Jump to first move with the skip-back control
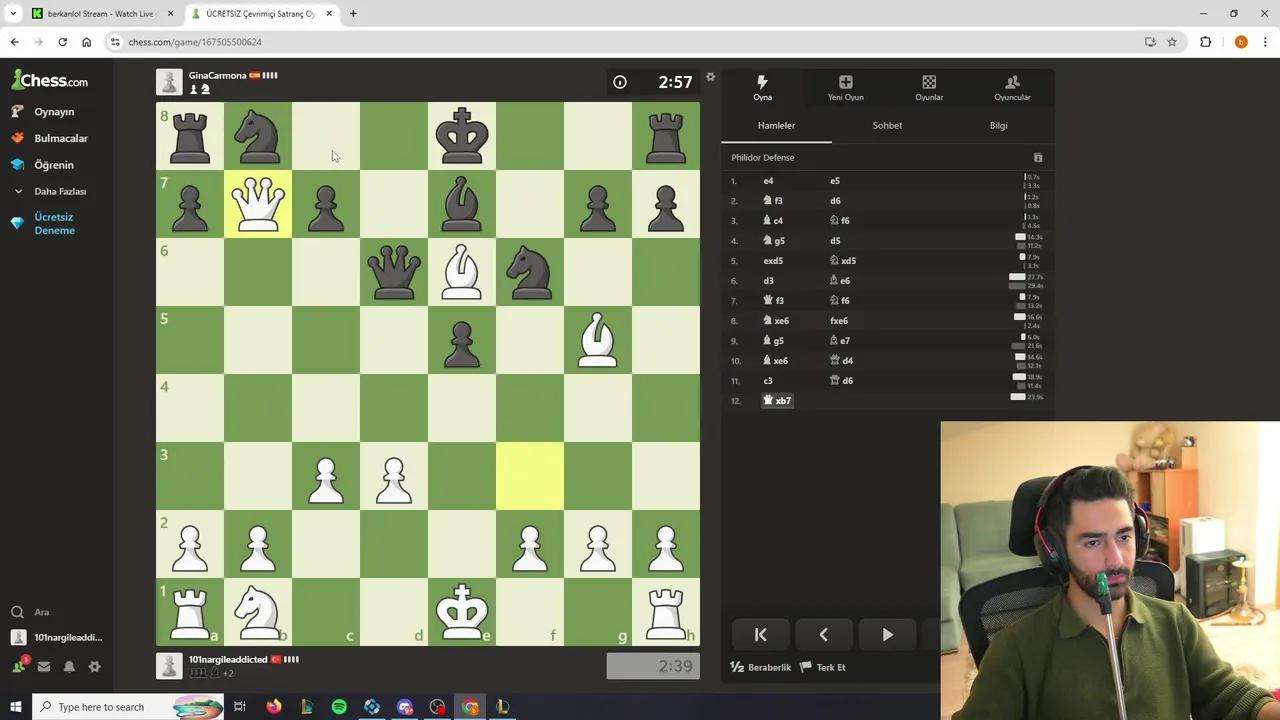 760,634
